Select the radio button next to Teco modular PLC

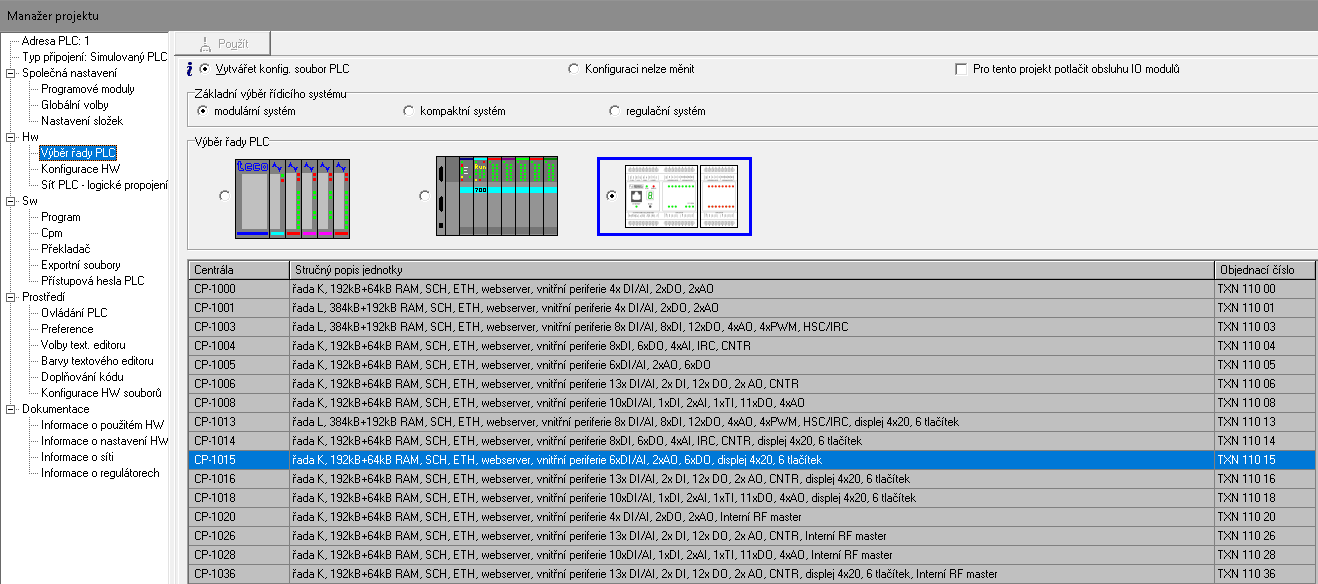[224, 196]
